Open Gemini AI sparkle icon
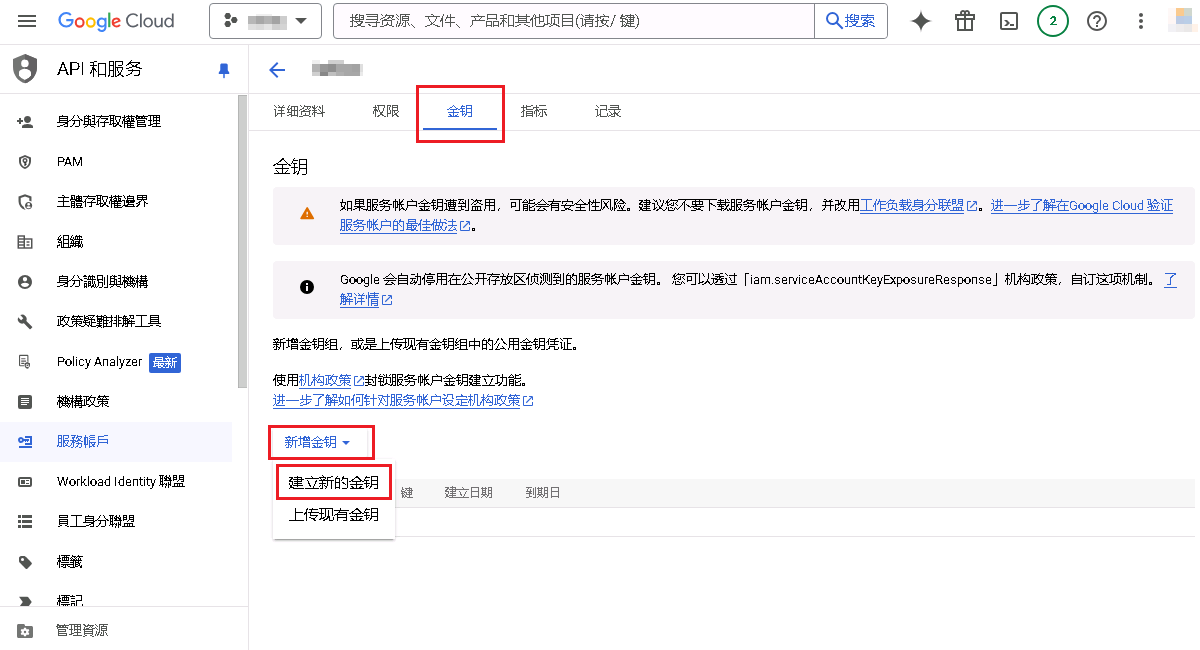The height and width of the screenshot is (650, 1200). (921, 21)
